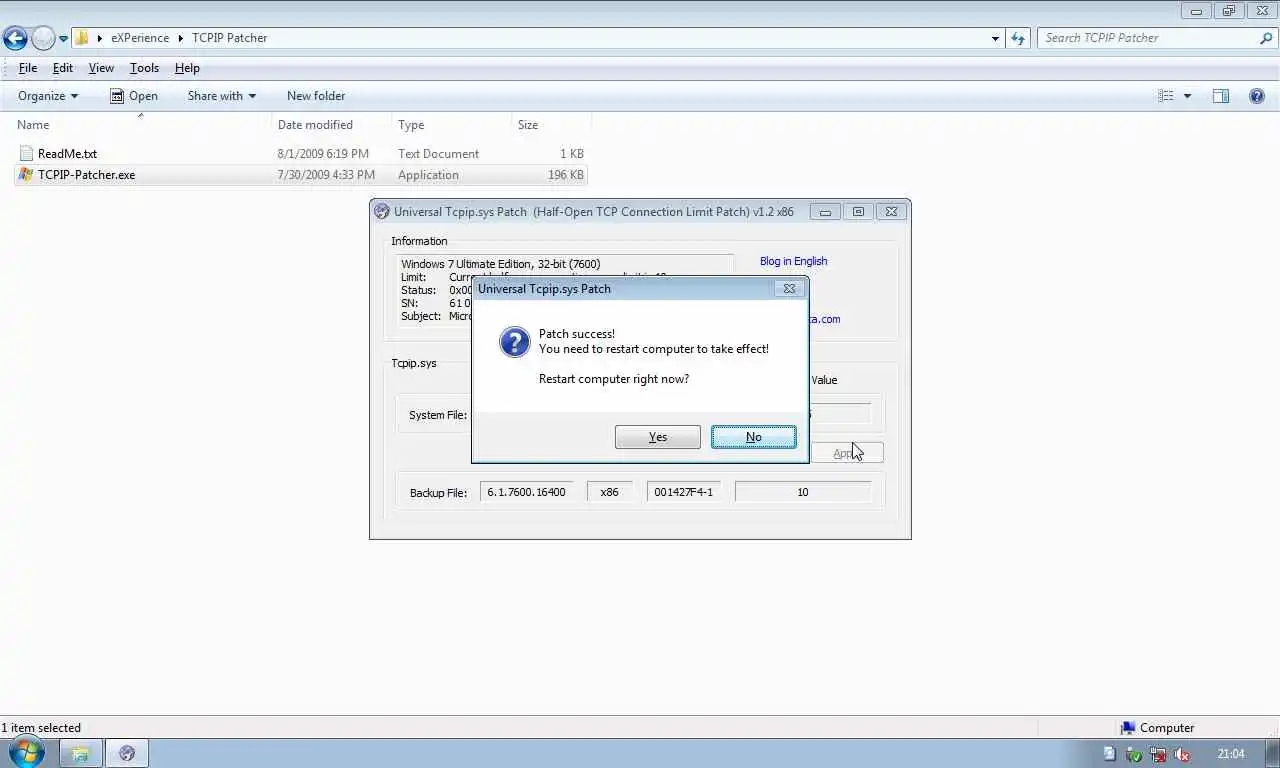Click the Windows Start orb
Viewport: 1280px width, 768px height.
click(x=26, y=753)
